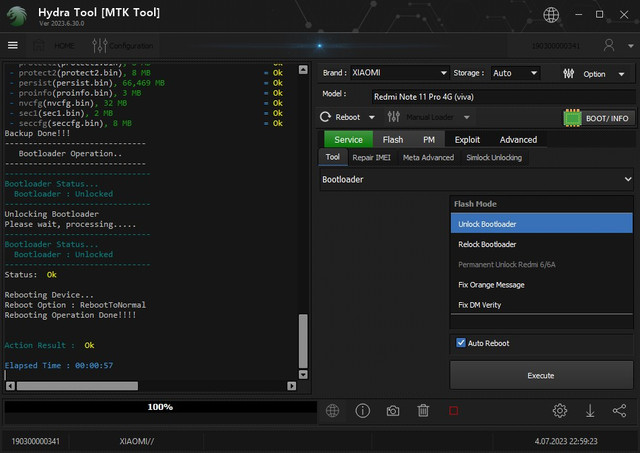Click 'XIAOMI//' in the status bar
The image size is (640, 453).
[x=137, y=441]
